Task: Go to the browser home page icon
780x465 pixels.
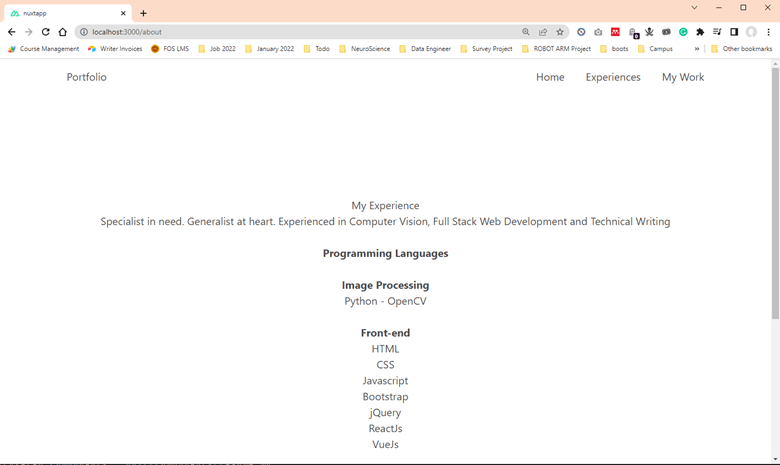Action: click(x=62, y=32)
